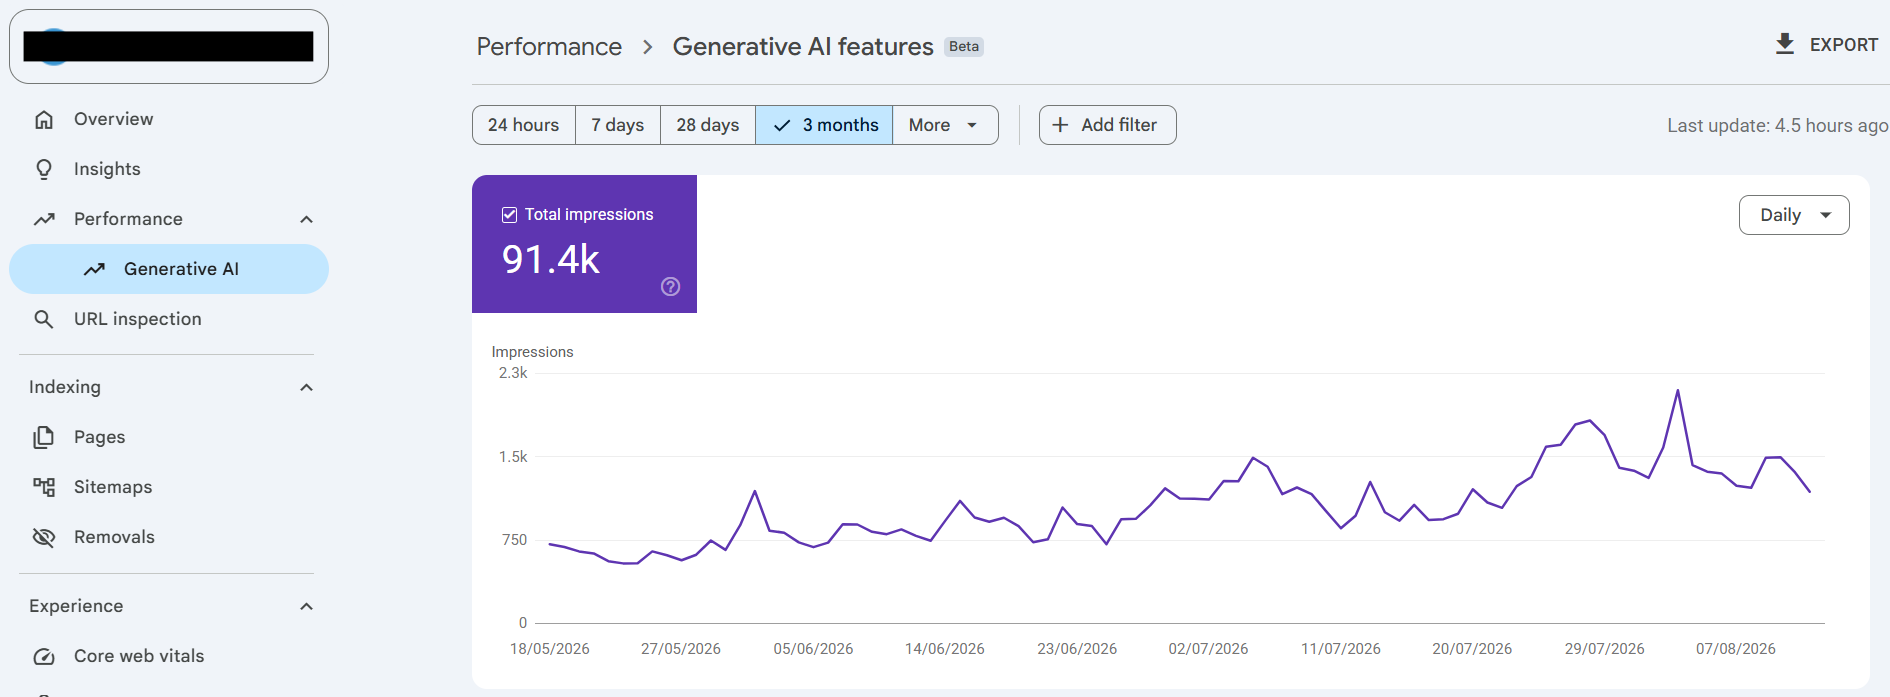Open Removals under Indexing
Viewport: 1890px width, 697px height.
[x=169, y=537]
